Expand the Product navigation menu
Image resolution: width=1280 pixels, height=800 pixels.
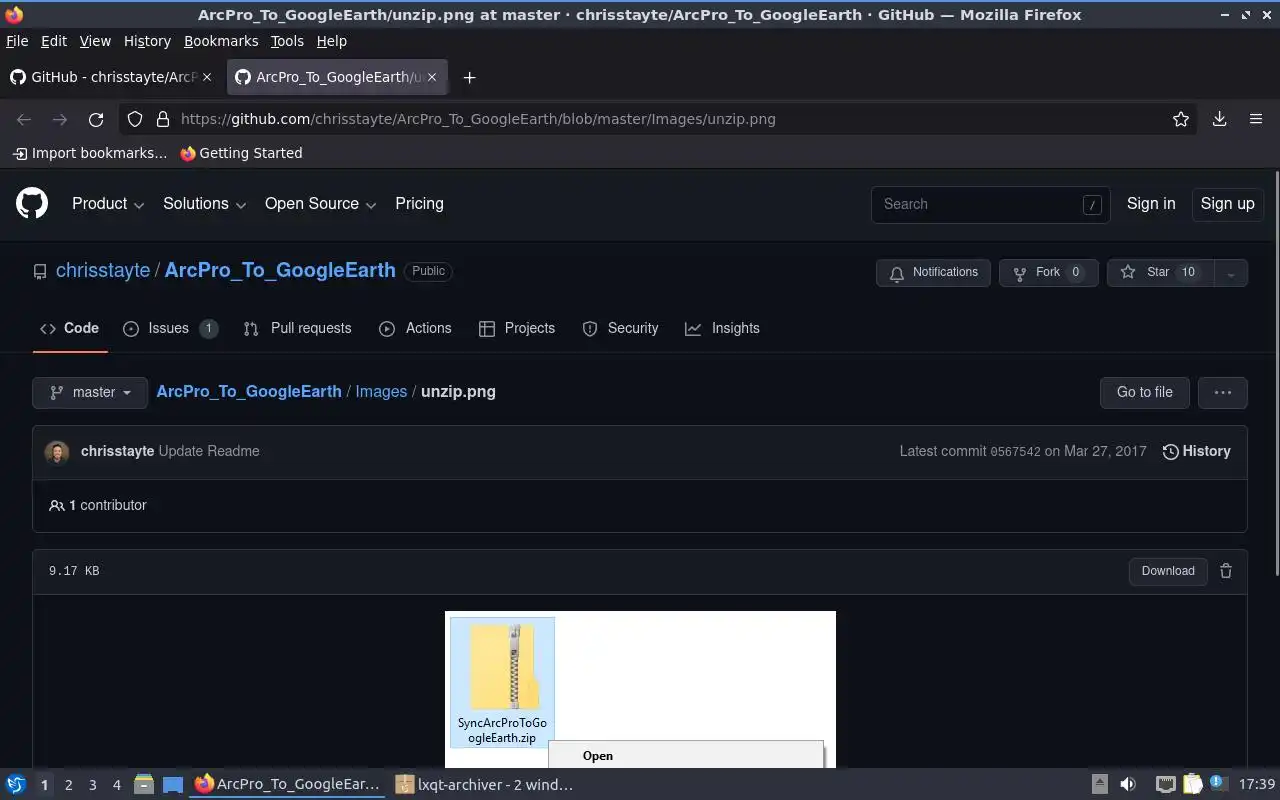(108, 204)
